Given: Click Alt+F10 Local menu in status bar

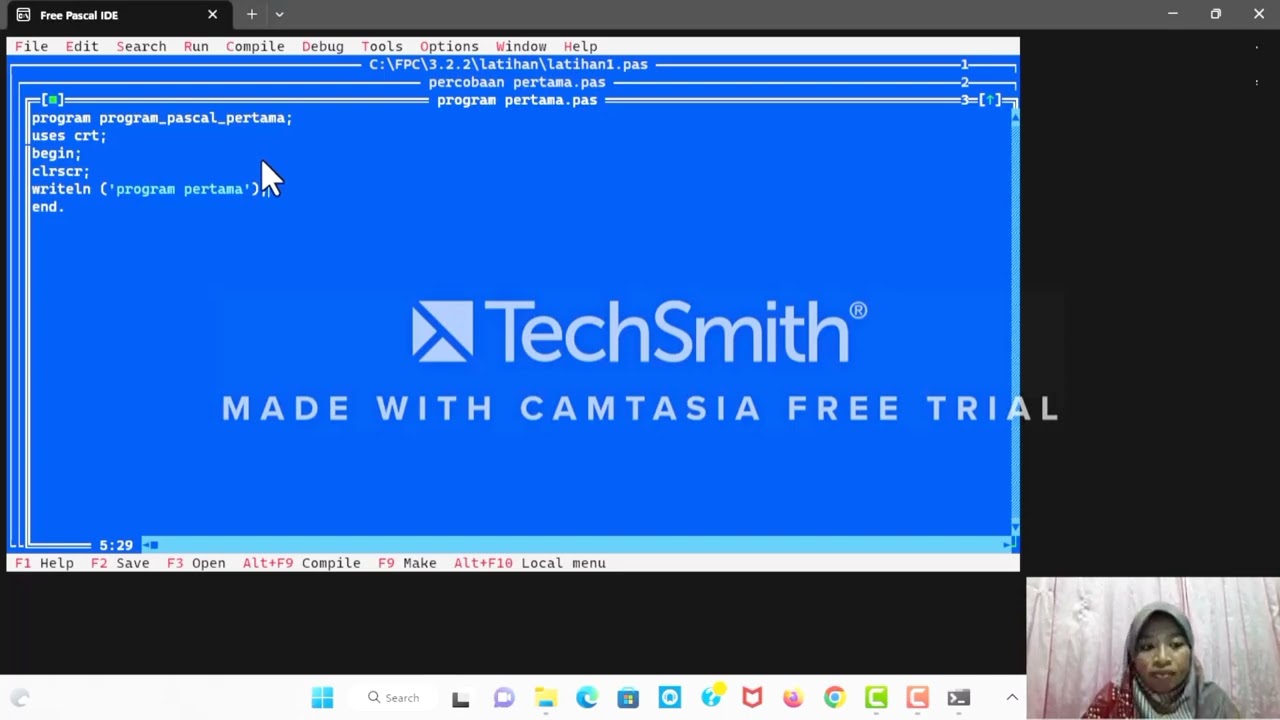Looking at the screenshot, I should [x=529, y=563].
